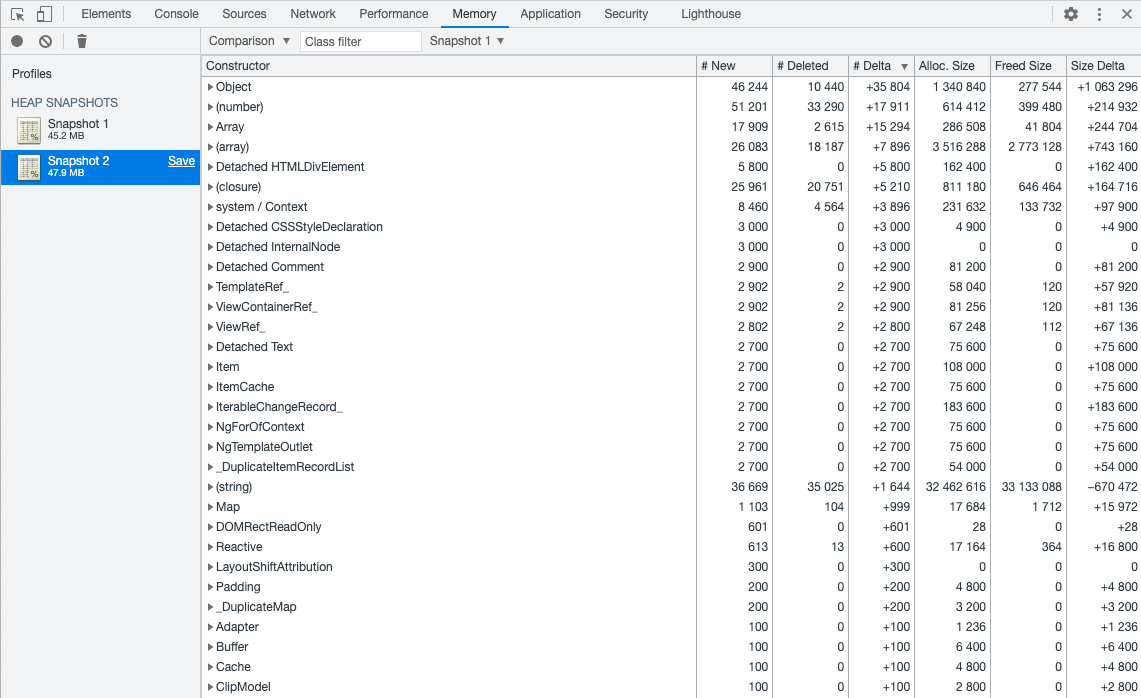Click the Snapshot 1 heap snapshot thumbnail
The width and height of the screenshot is (1141, 698).
pyautogui.click(x=27, y=129)
